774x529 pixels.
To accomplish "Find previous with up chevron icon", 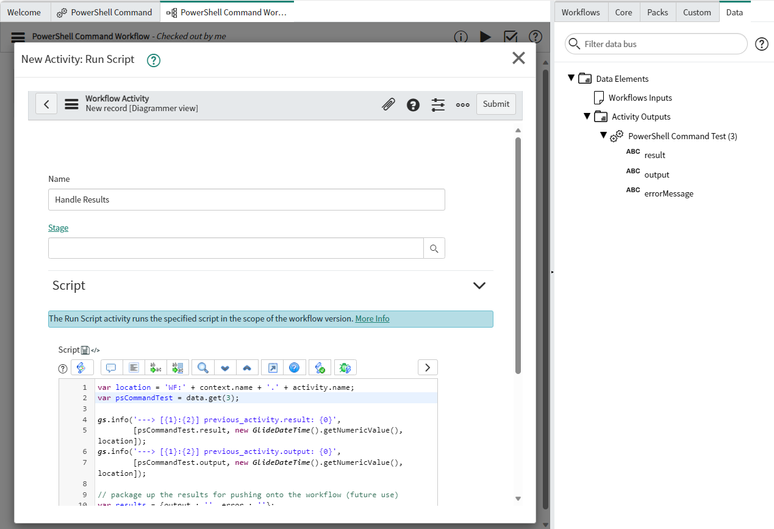I will pos(247,368).
